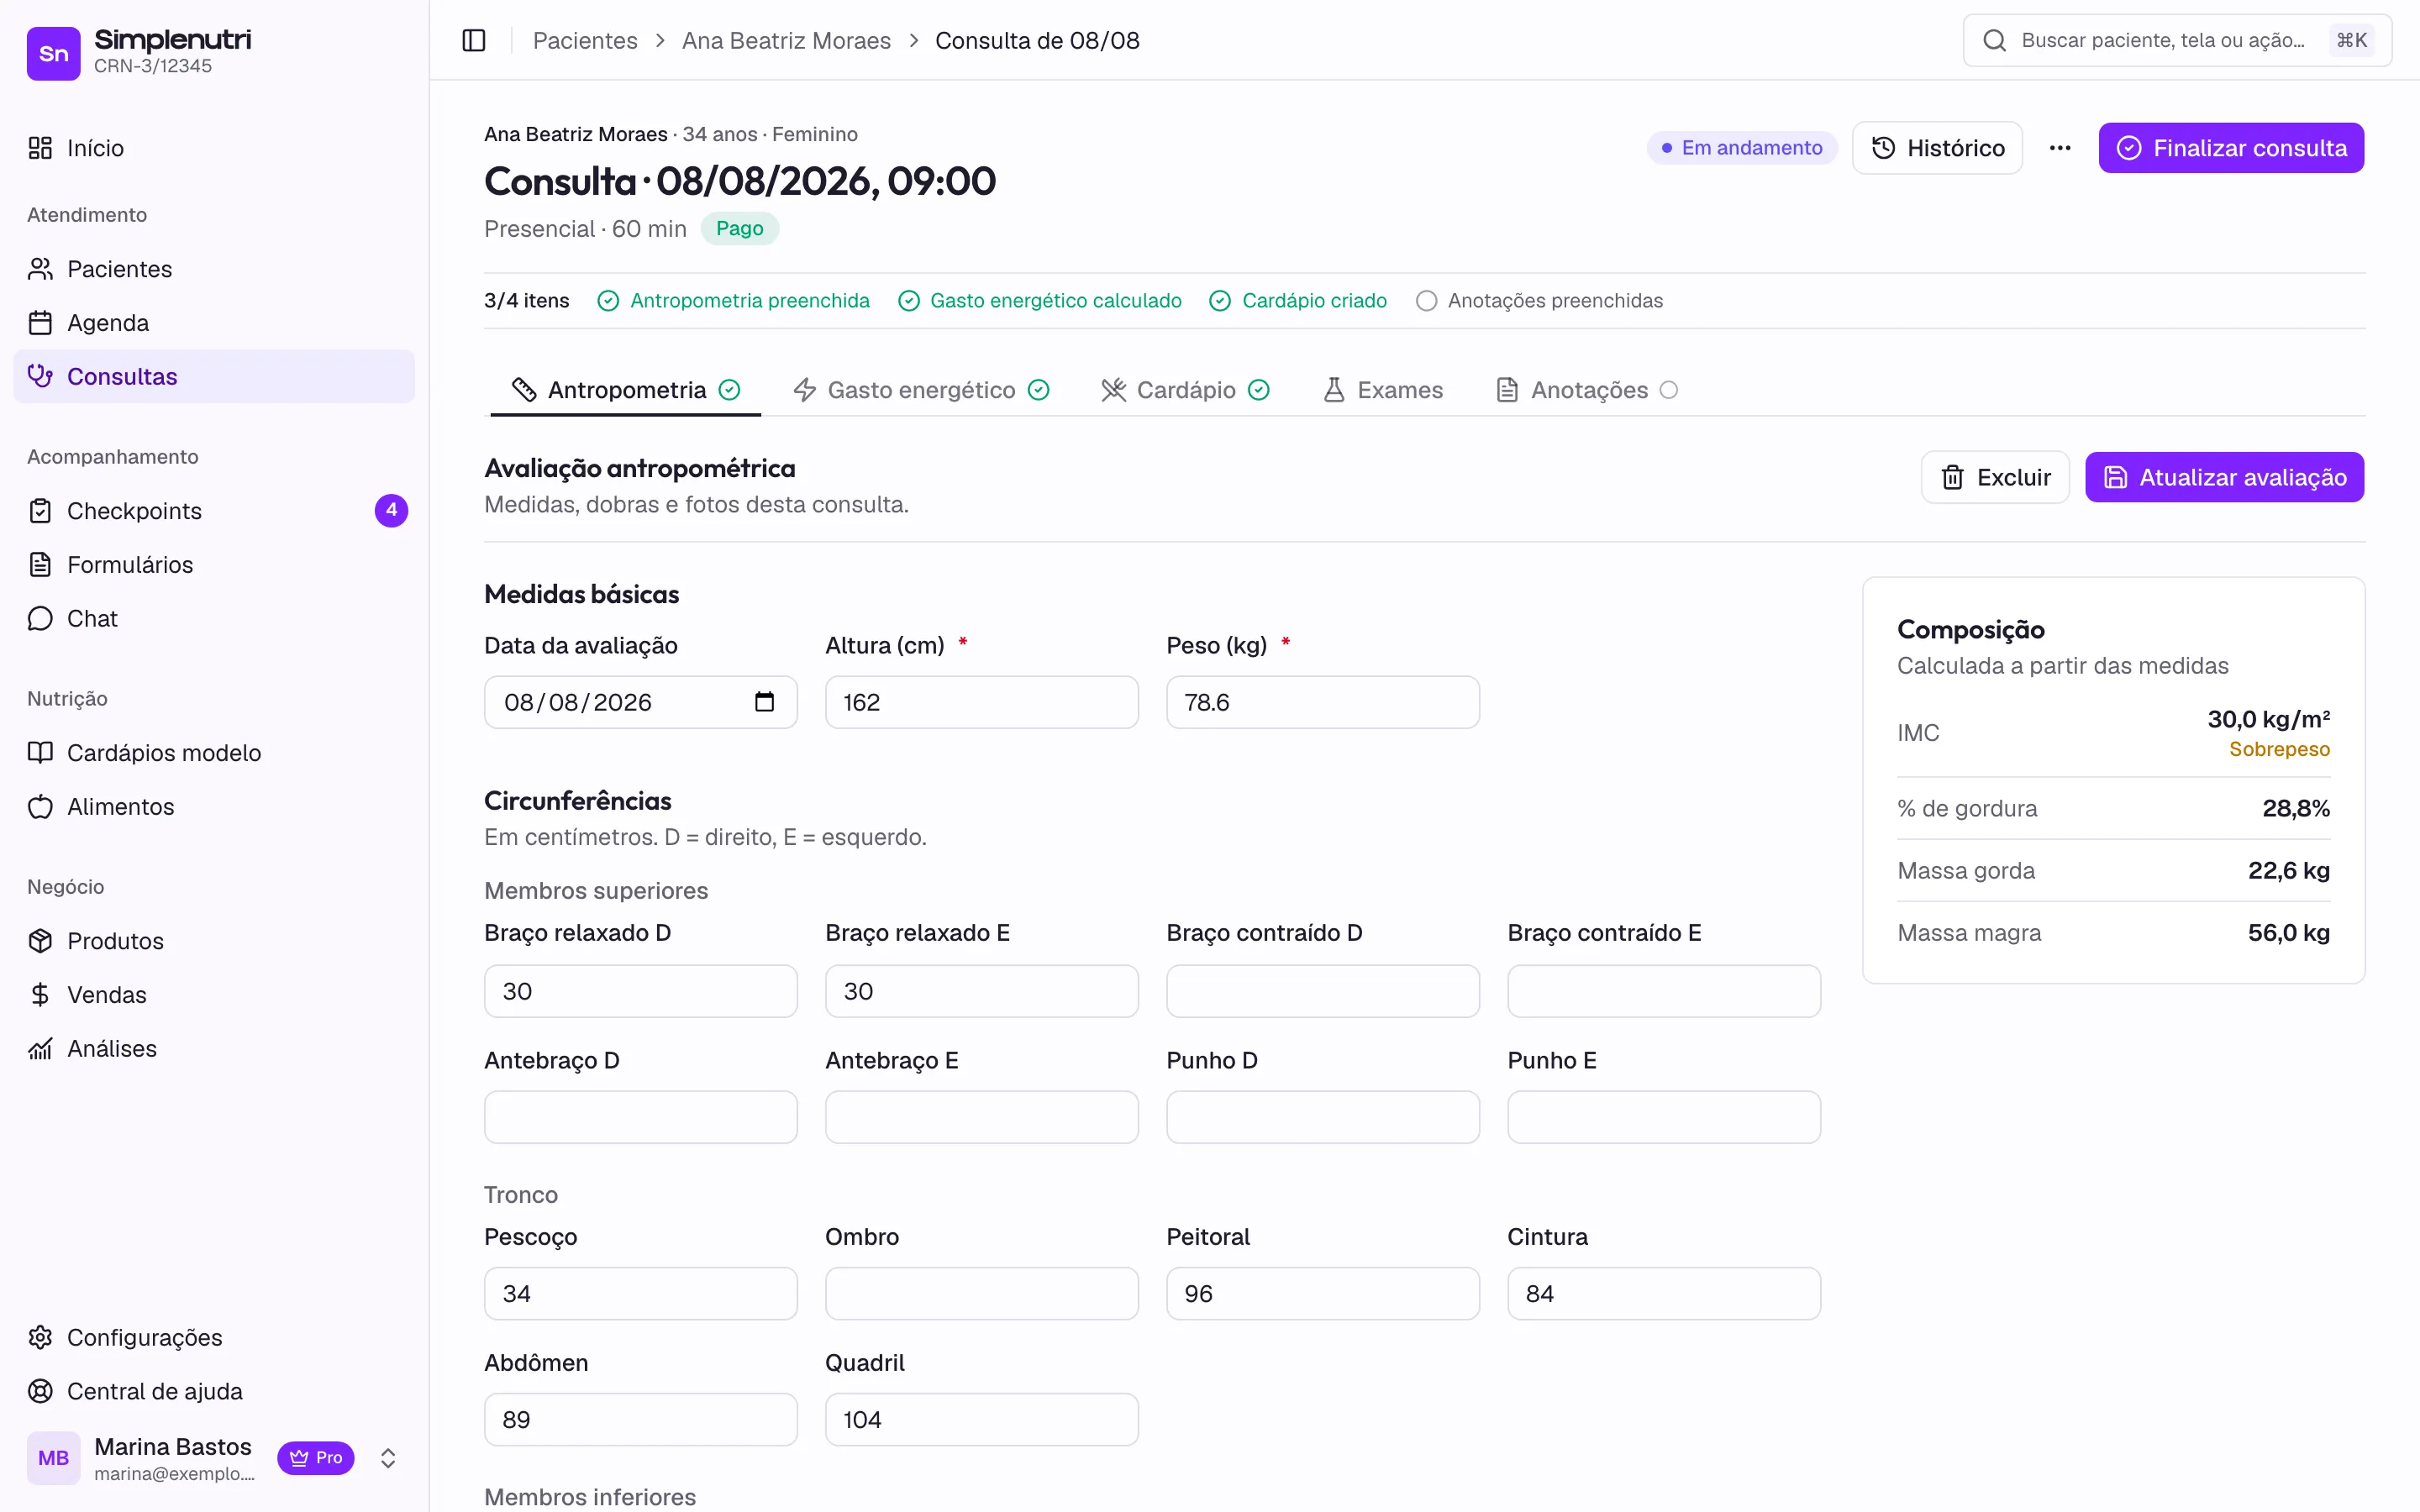Open Chat in sidebar

(x=214, y=619)
